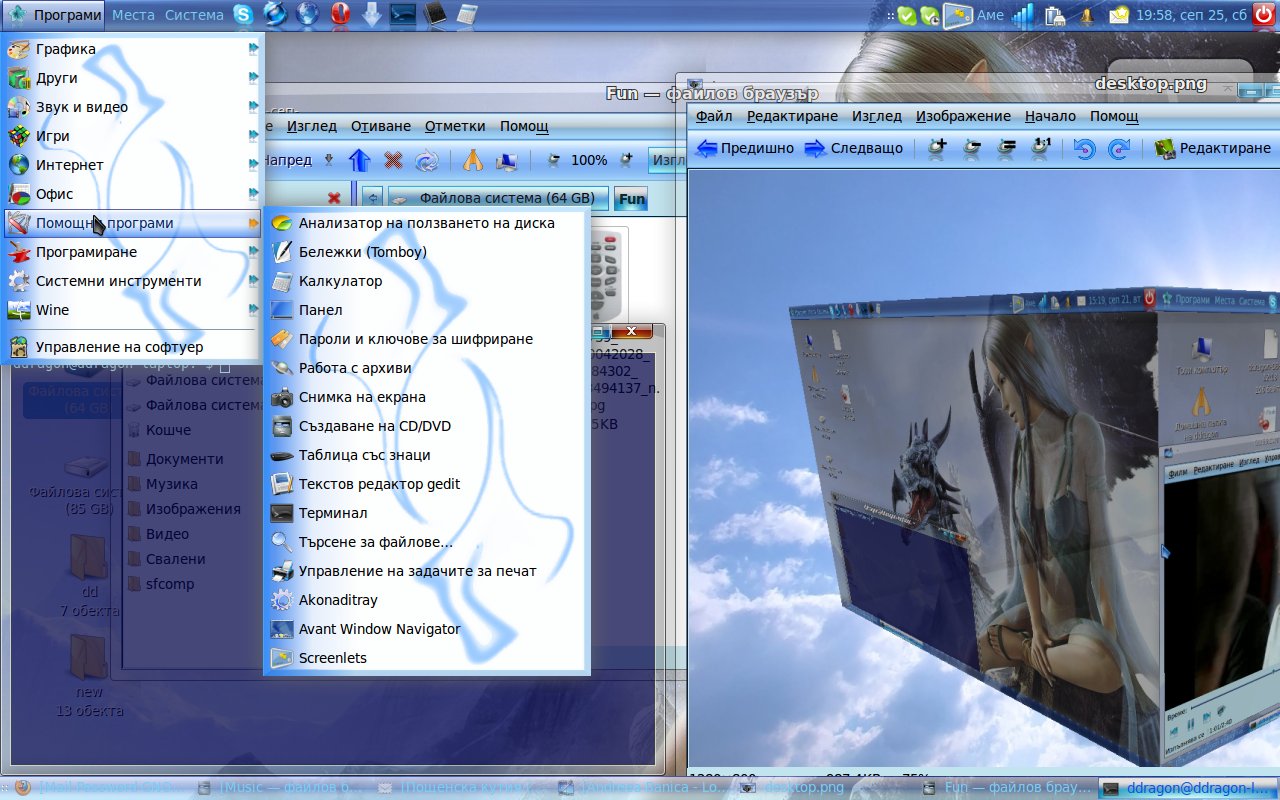Screen dimensions: 1280x800
Task: Launch Avant Window Navigator
Action: click(427, 629)
